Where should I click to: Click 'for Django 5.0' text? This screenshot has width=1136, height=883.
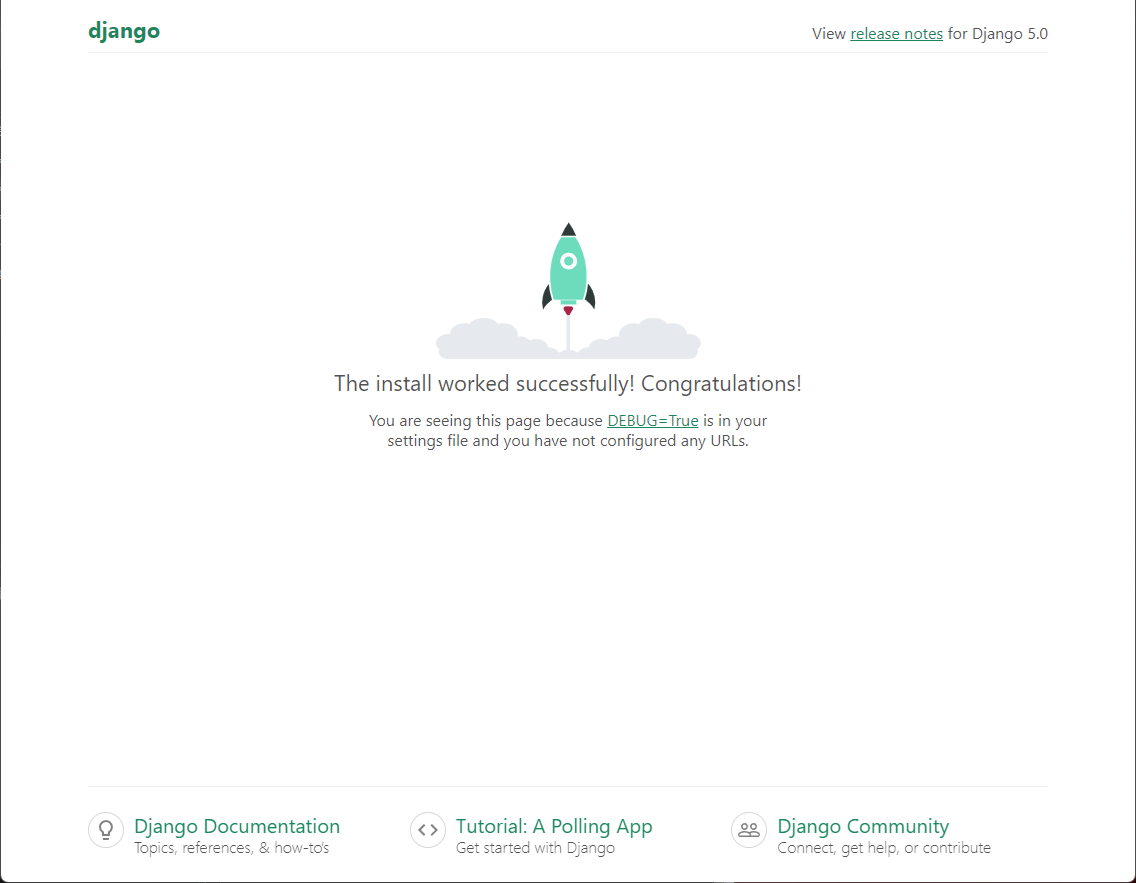(998, 34)
